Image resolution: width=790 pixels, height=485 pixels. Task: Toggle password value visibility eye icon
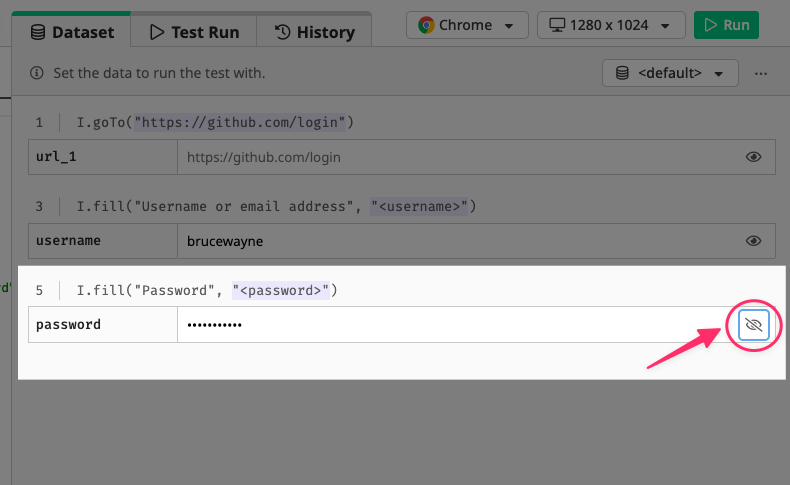(753, 325)
